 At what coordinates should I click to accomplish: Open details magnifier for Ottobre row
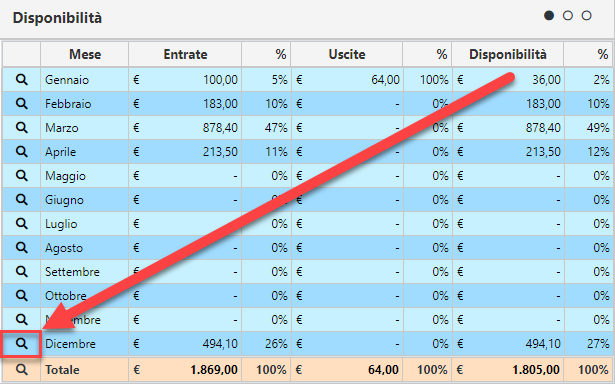pos(22,295)
